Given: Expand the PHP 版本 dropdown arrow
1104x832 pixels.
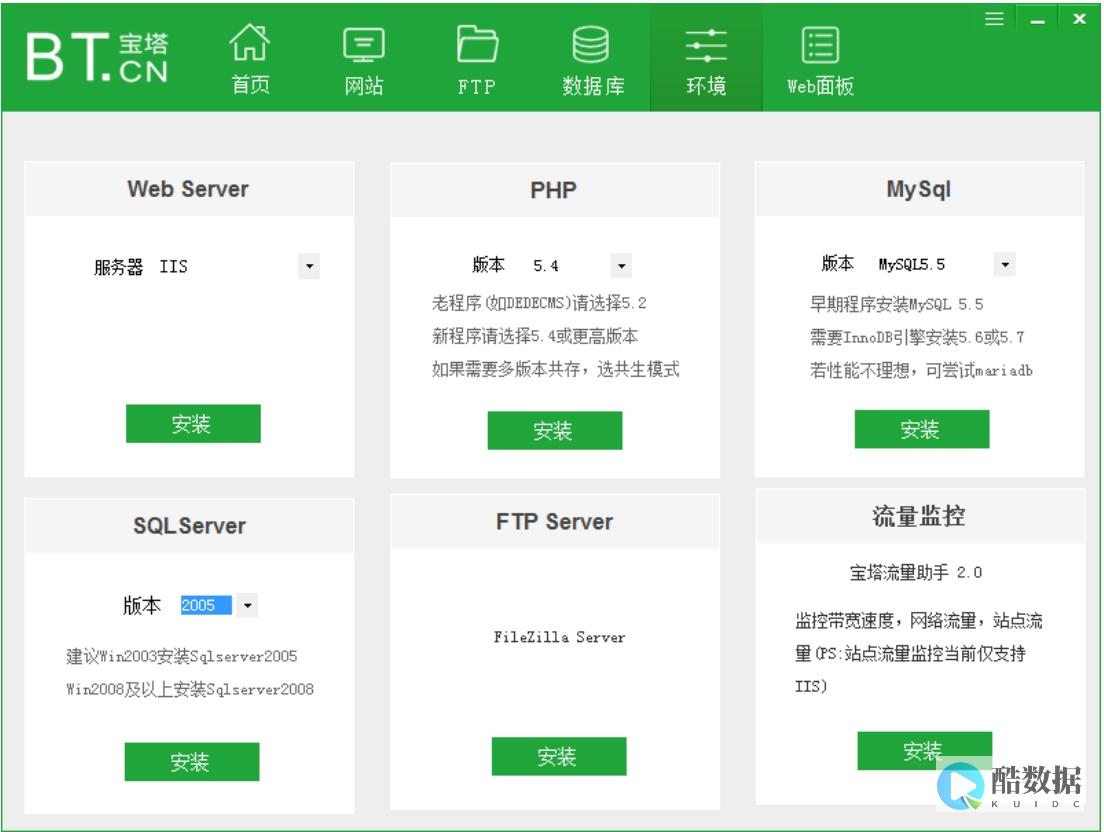Looking at the screenshot, I should pyautogui.click(x=621, y=265).
